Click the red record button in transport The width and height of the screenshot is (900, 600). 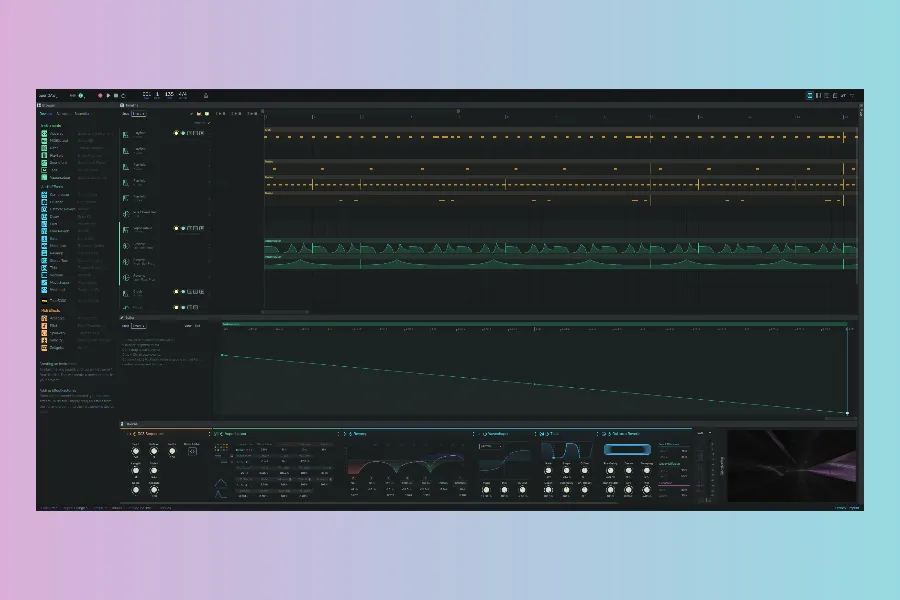[100, 95]
